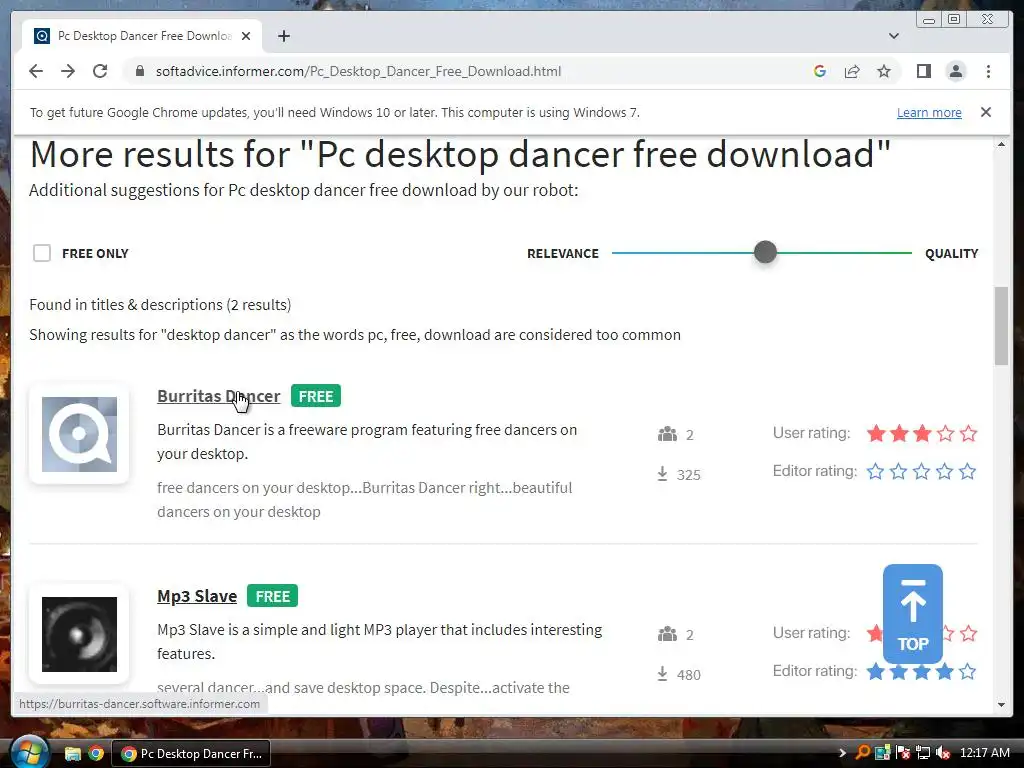Go back to the previous page
Screen dimensions: 1024x768
36,71
